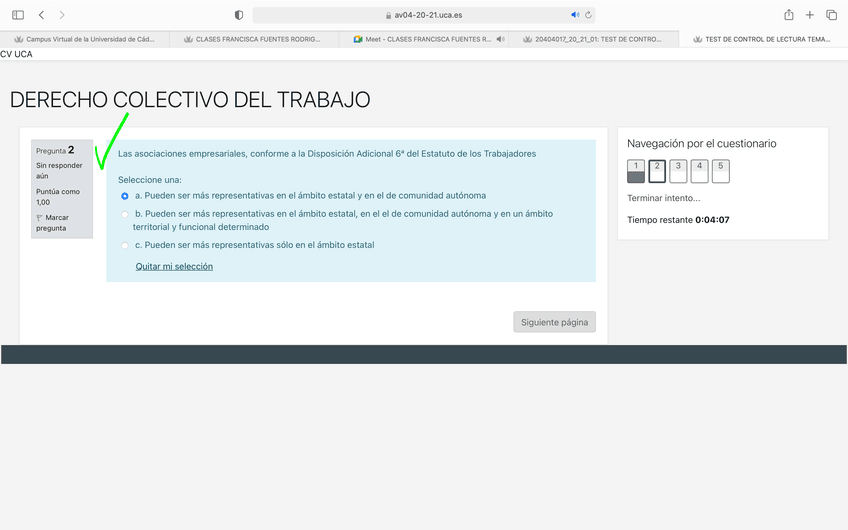
Task: Click the CV UCA header link
Action: click(16, 54)
